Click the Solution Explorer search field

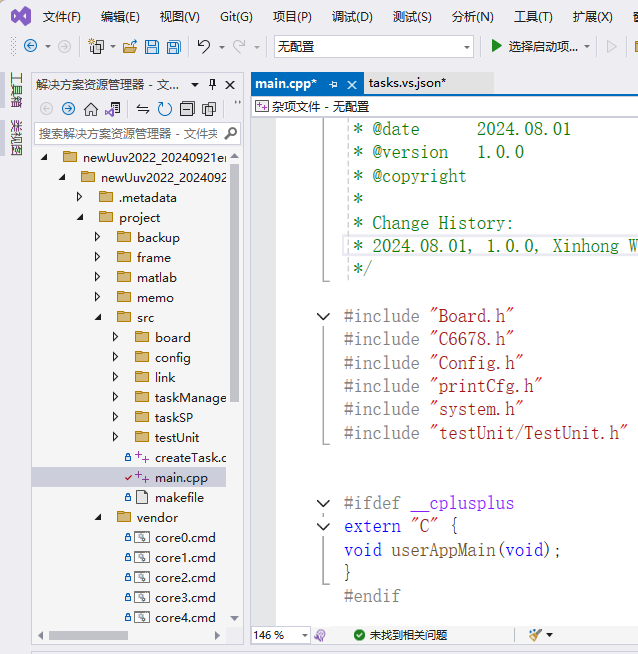(137, 133)
